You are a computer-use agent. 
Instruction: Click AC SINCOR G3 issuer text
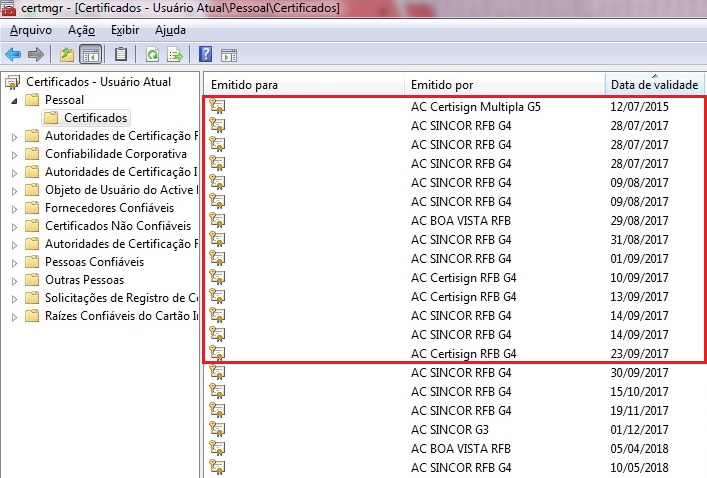click(x=450, y=429)
